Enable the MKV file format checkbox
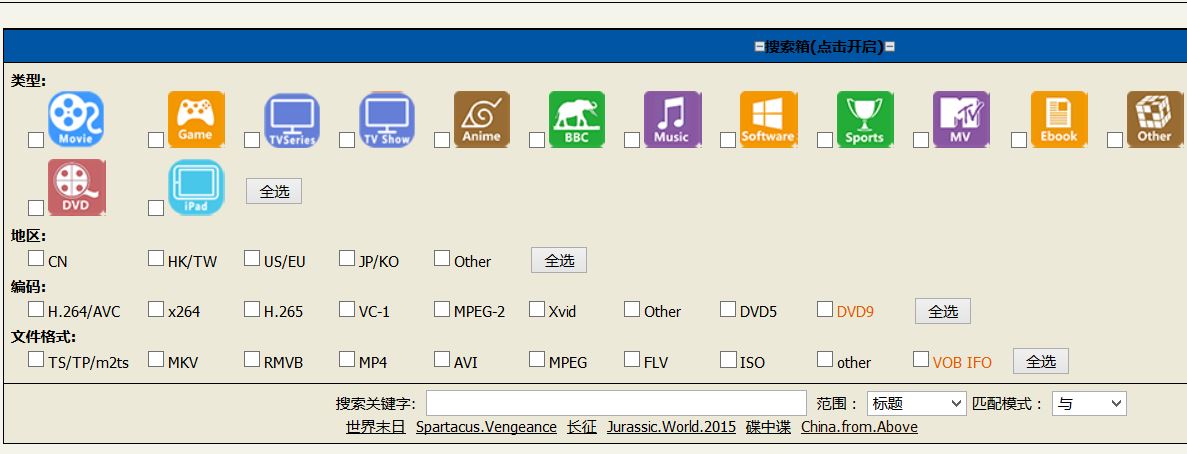 (x=156, y=359)
